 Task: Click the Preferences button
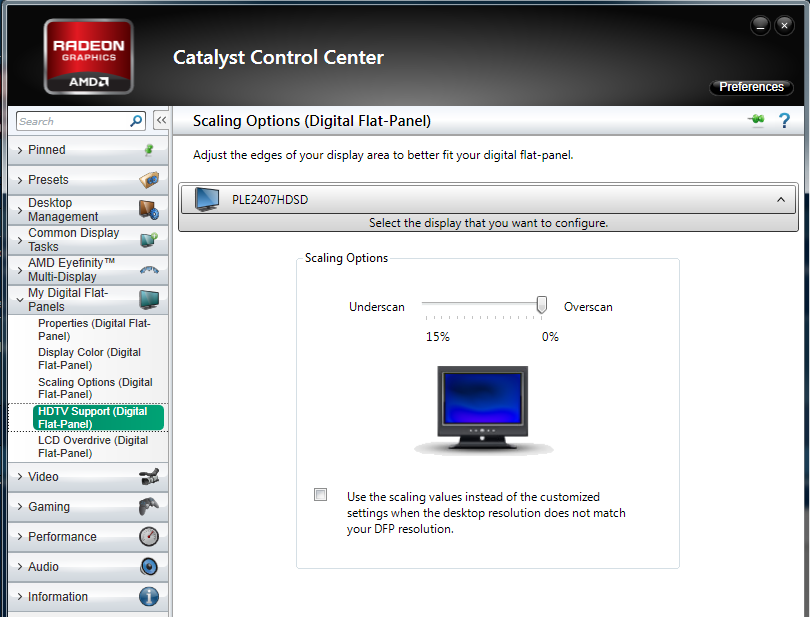(751, 87)
